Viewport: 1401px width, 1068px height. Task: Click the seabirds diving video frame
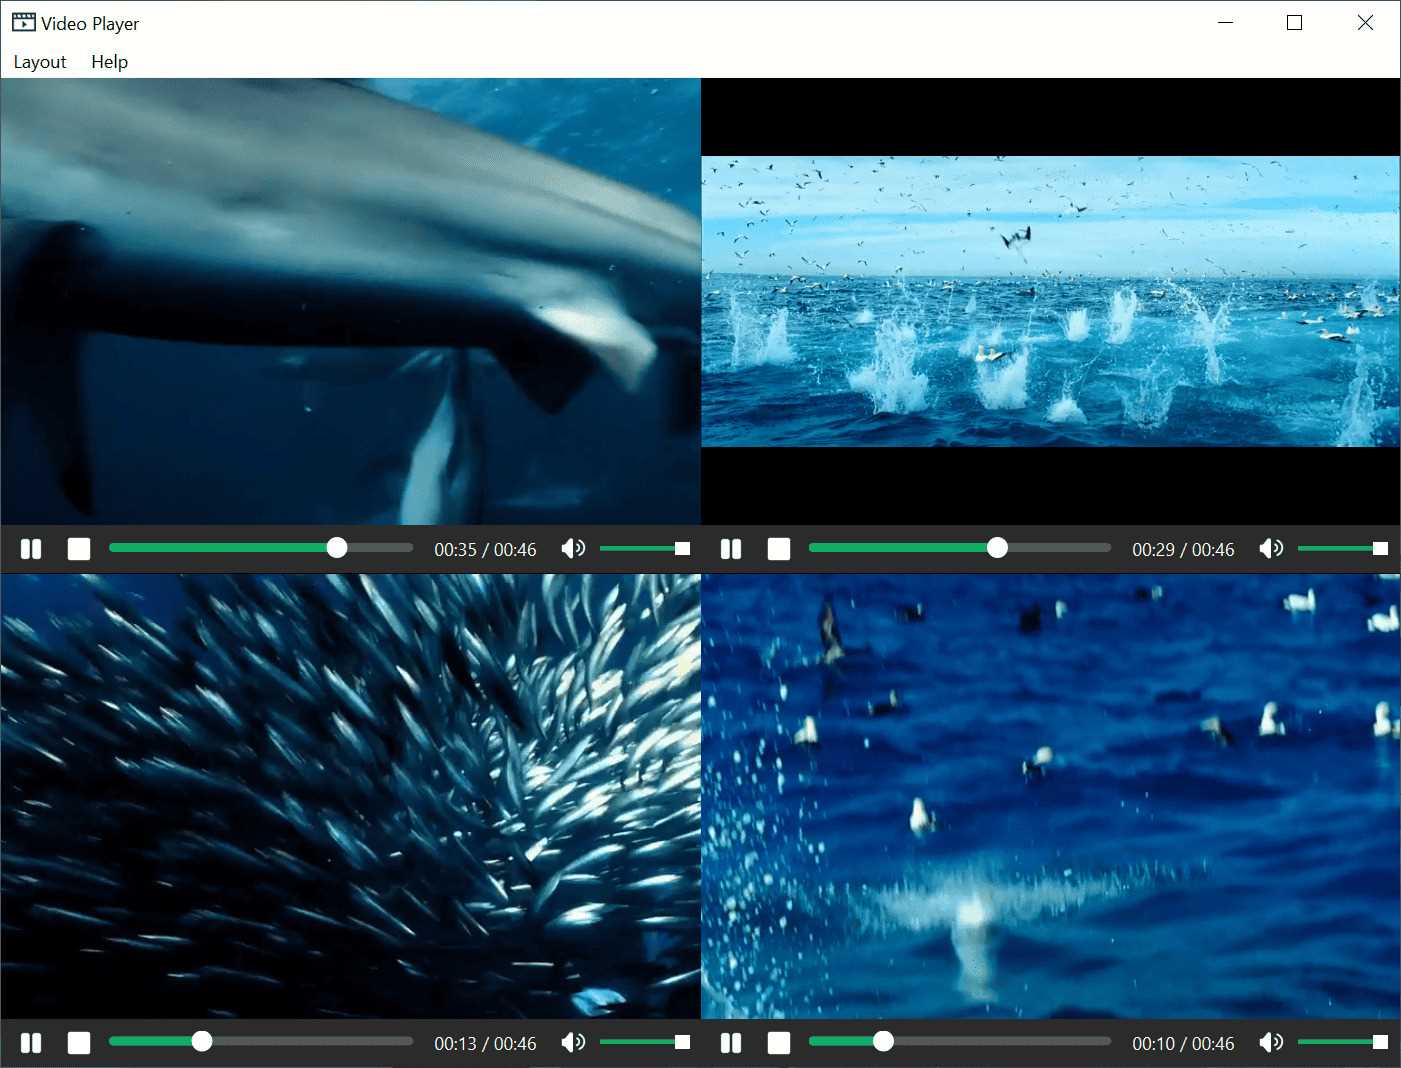click(x=1050, y=301)
